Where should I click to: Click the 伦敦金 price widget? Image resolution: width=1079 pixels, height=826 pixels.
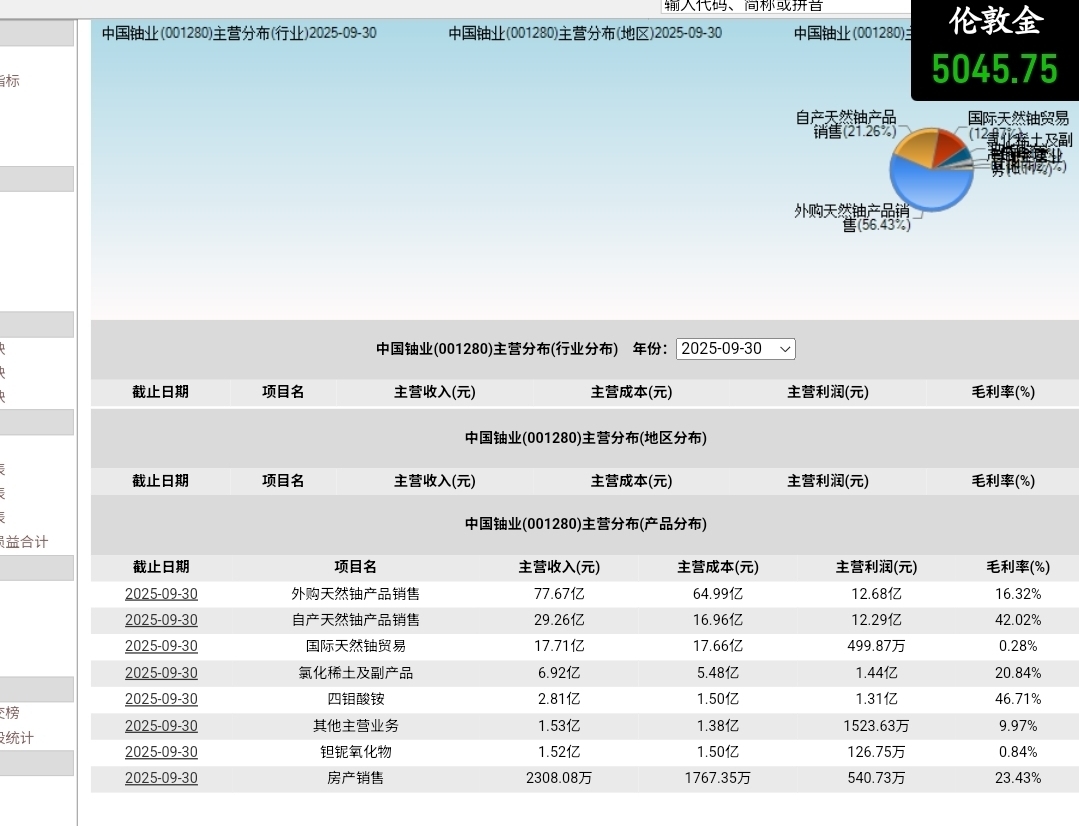(995, 50)
